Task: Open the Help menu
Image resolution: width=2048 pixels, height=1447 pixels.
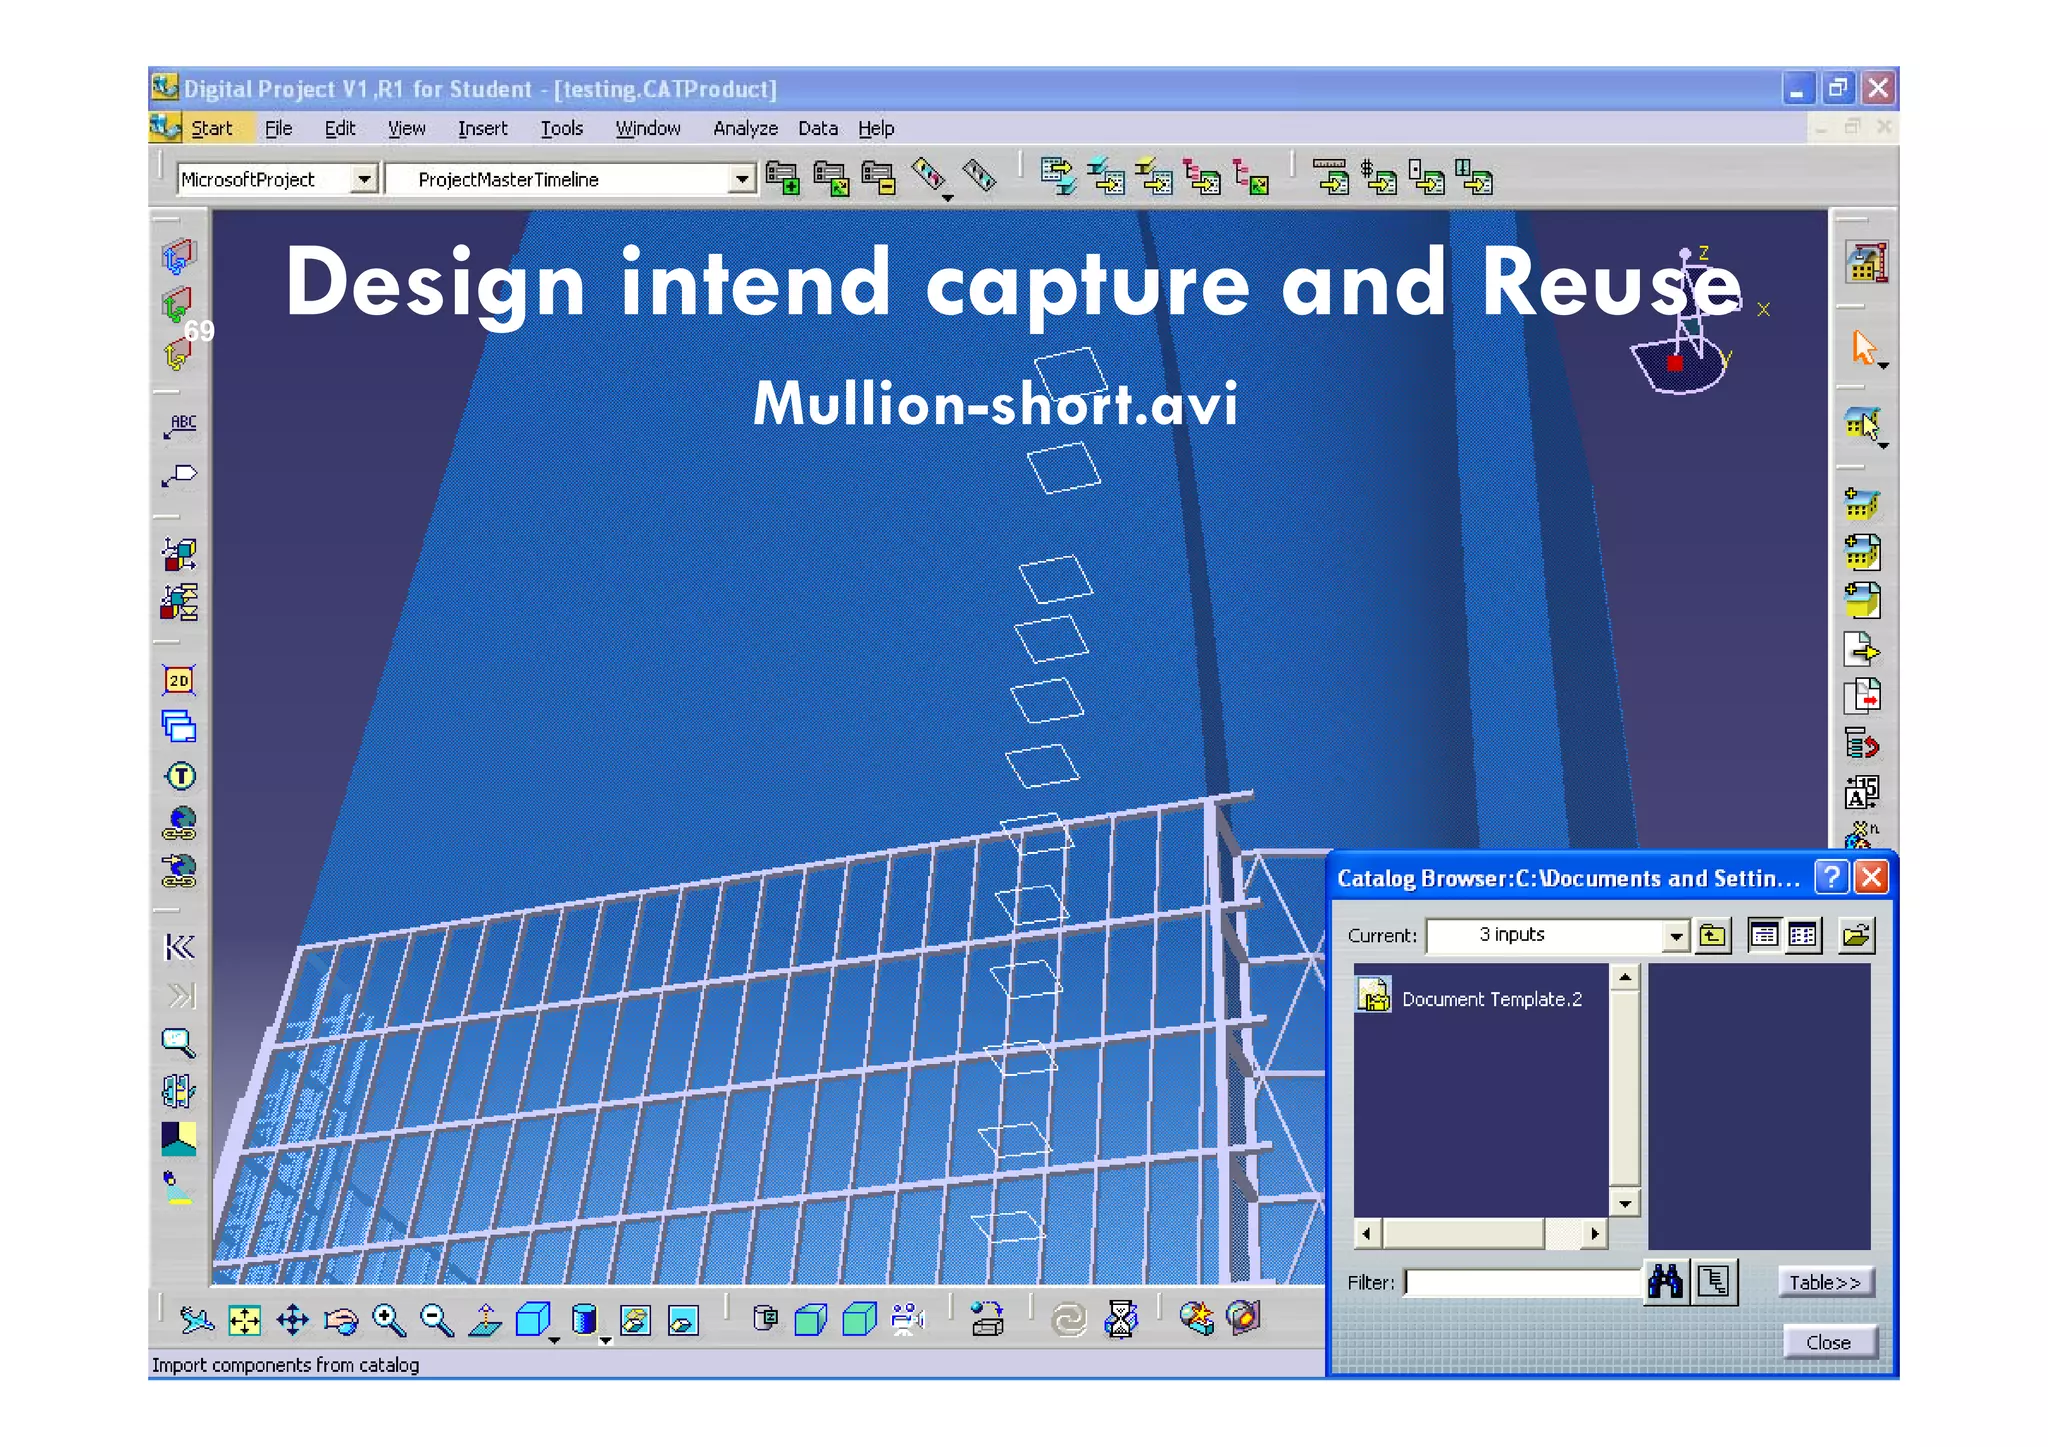Action: coord(876,129)
